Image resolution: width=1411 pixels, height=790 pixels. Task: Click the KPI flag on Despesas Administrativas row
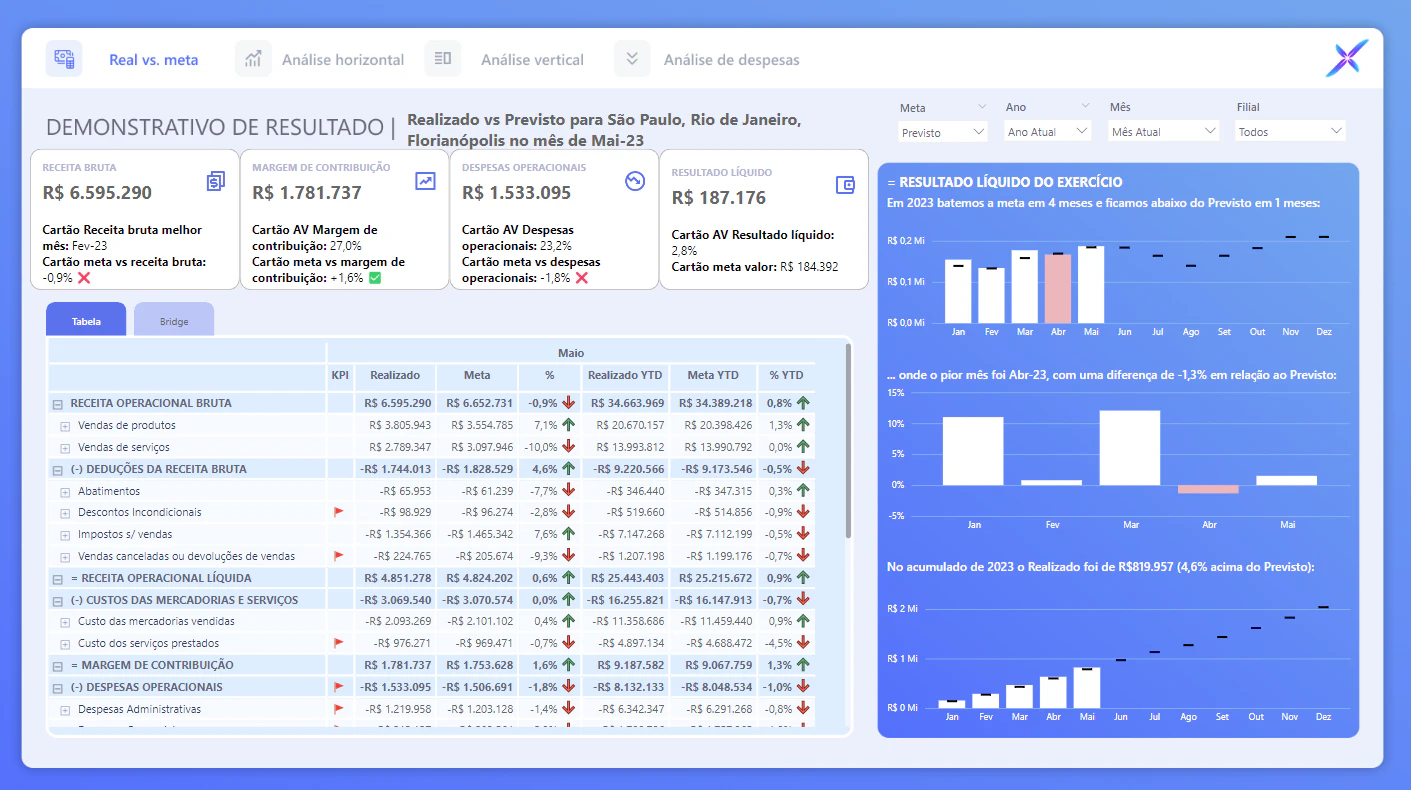[x=339, y=709]
